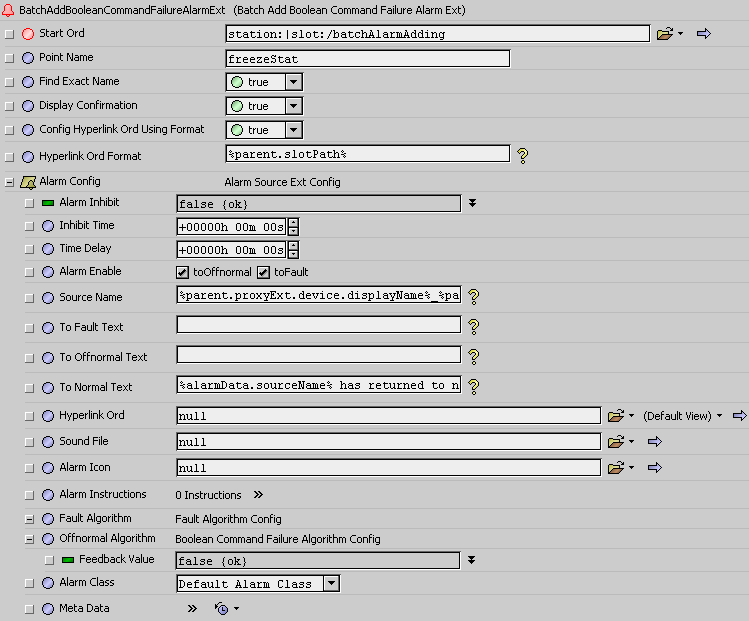749x621 pixels.
Task: Click the arrow icon beside Start Ord field
Action: [703, 34]
